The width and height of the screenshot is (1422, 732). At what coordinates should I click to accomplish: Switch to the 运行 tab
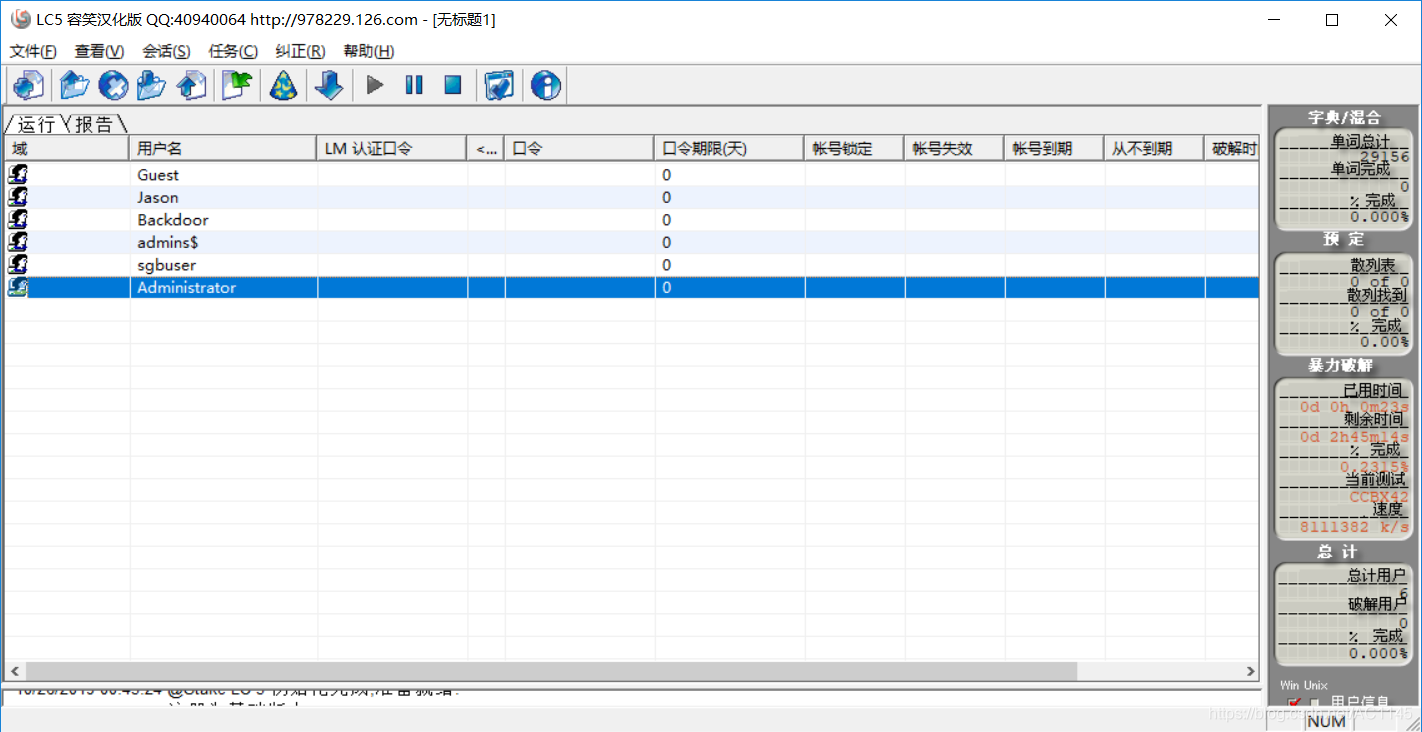coord(36,124)
